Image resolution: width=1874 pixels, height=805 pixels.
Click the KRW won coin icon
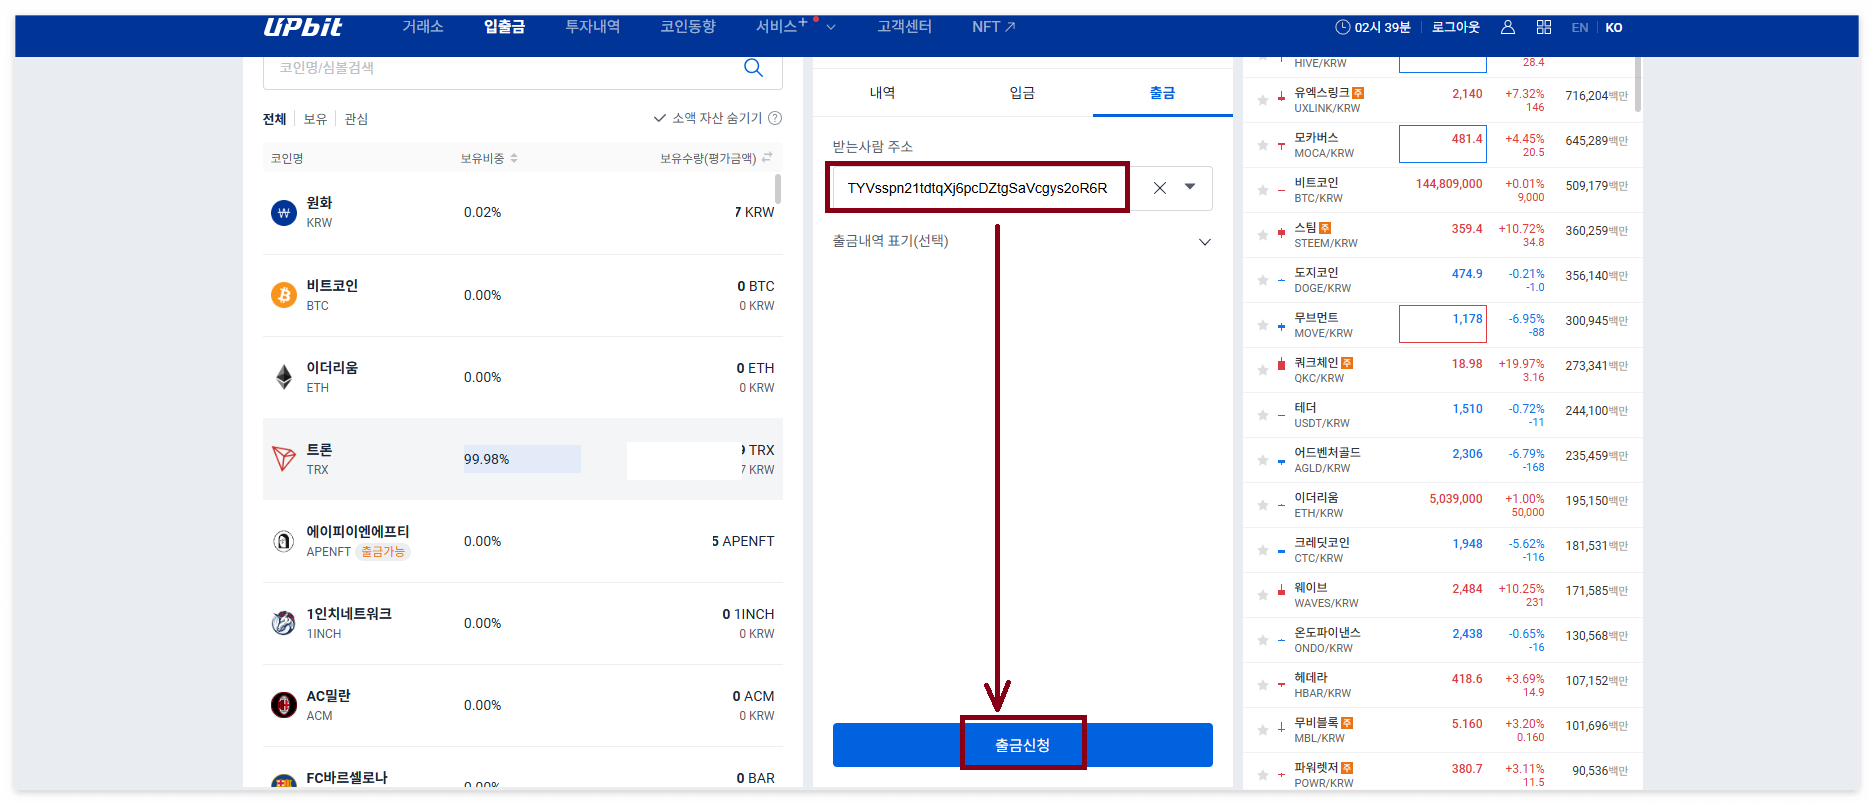coord(284,213)
